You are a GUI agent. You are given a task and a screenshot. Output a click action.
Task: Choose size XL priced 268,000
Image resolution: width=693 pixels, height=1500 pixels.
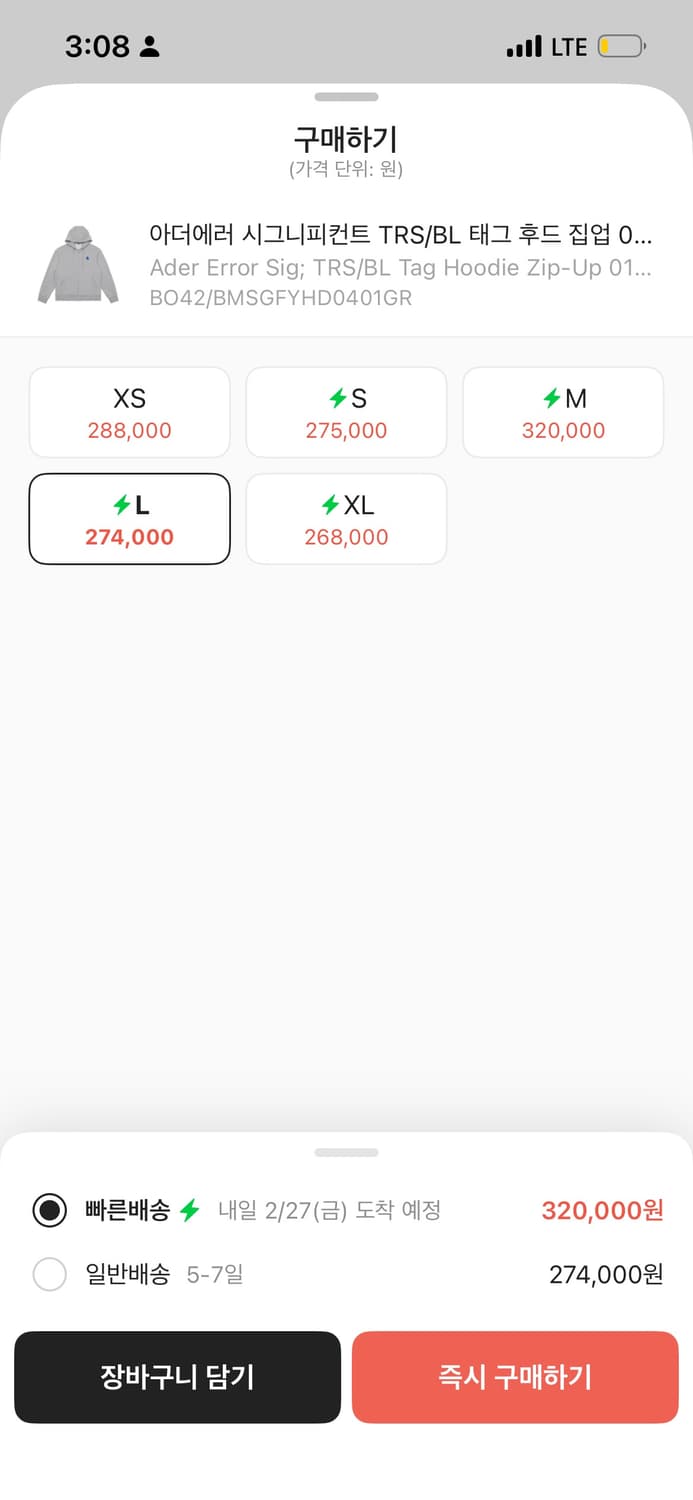pos(346,519)
